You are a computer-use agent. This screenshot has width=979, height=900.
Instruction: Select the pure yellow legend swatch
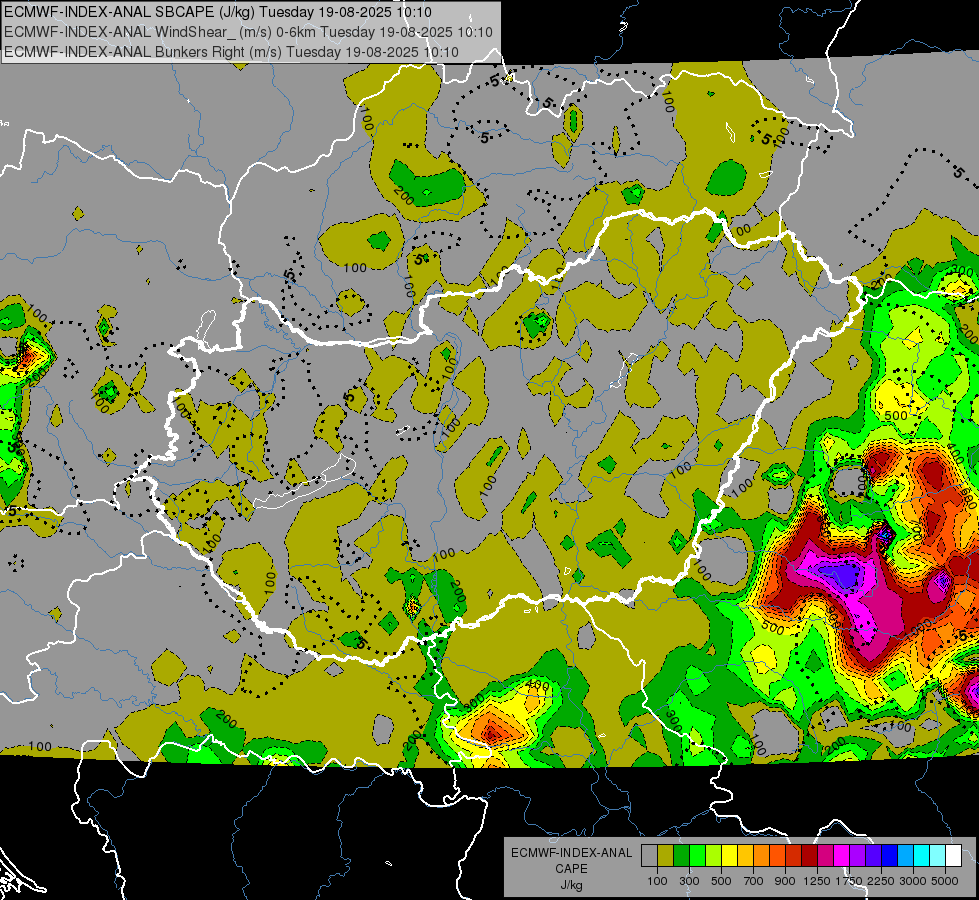pyautogui.click(x=729, y=856)
